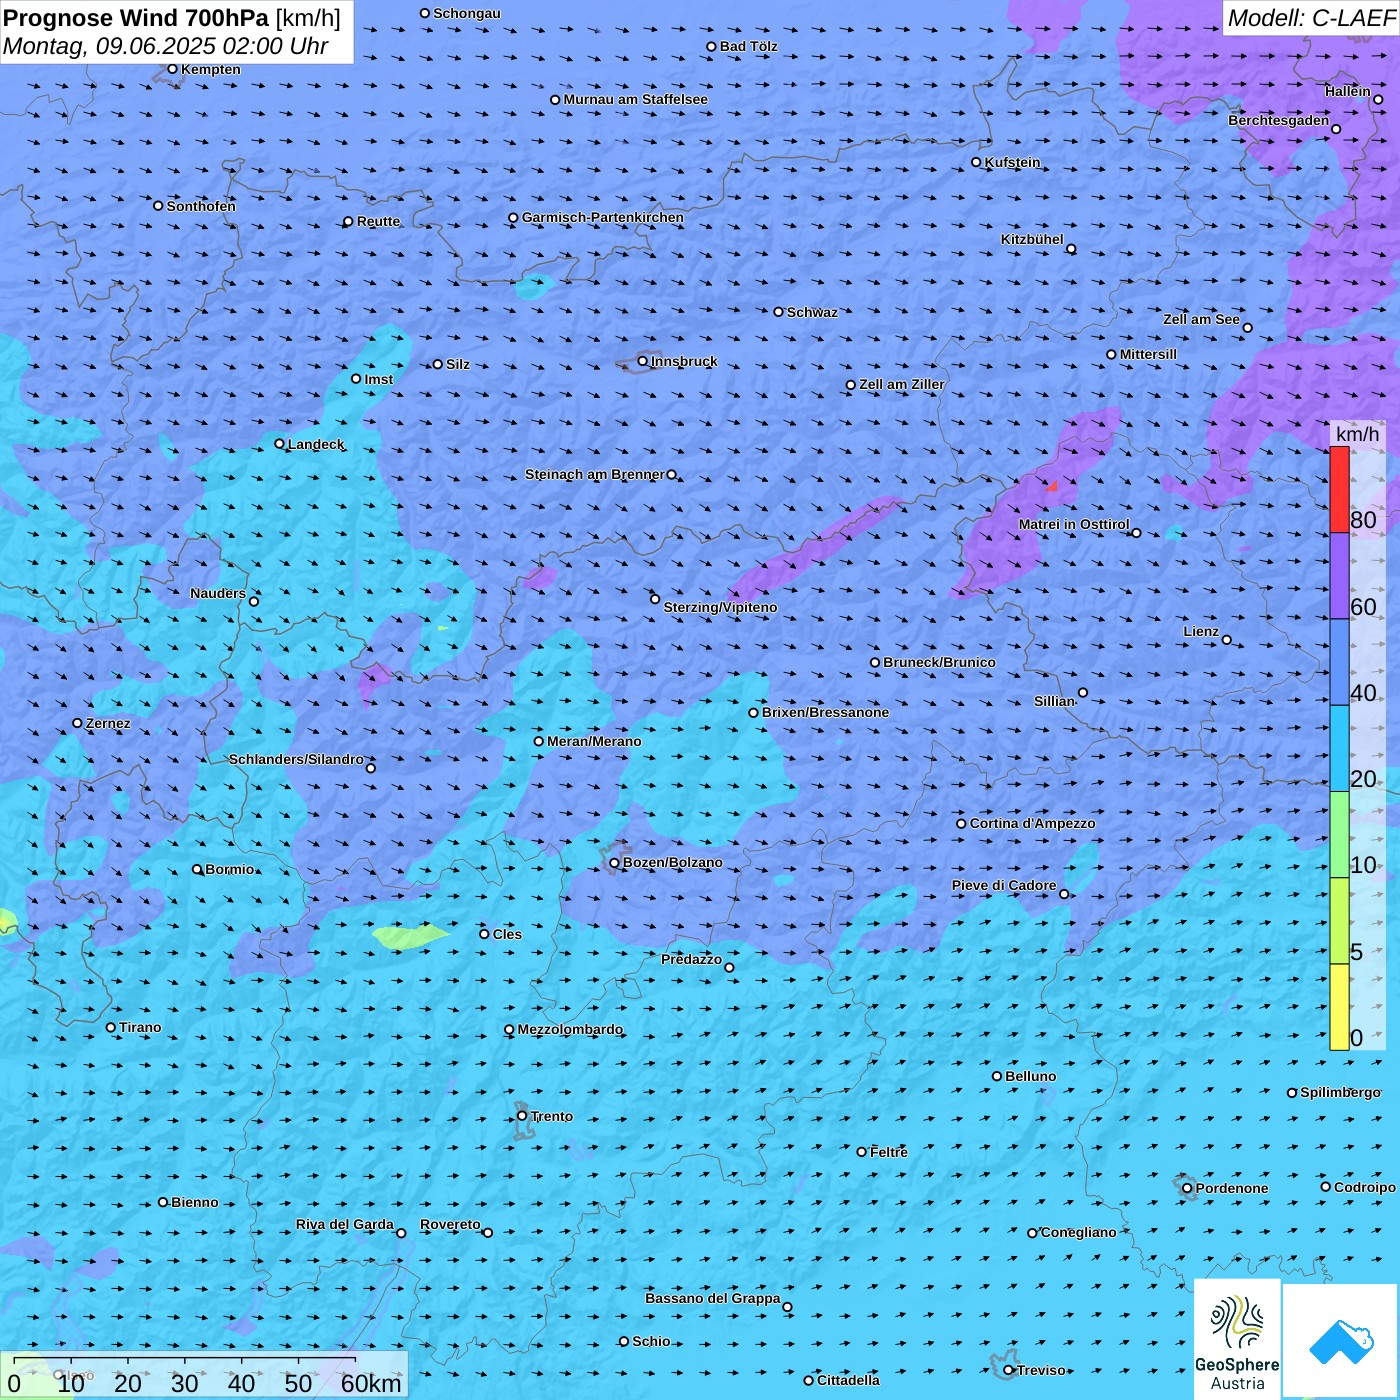
Task: Click the 'Belluno' city label
Action: click(1031, 1076)
